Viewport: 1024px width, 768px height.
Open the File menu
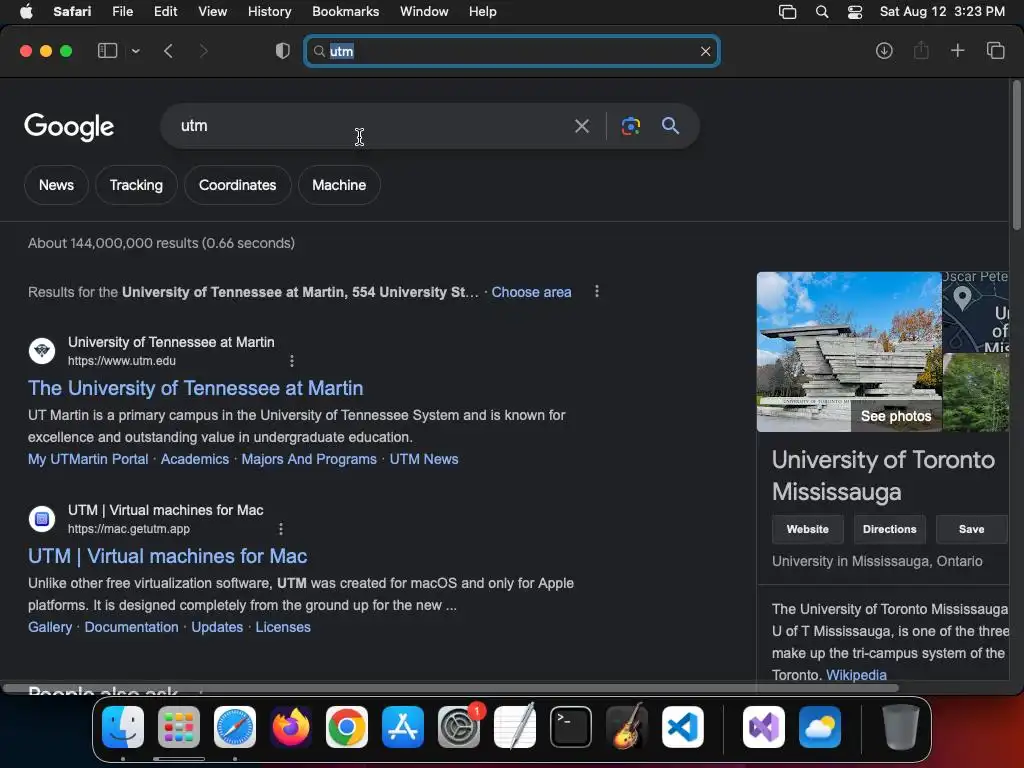122,11
